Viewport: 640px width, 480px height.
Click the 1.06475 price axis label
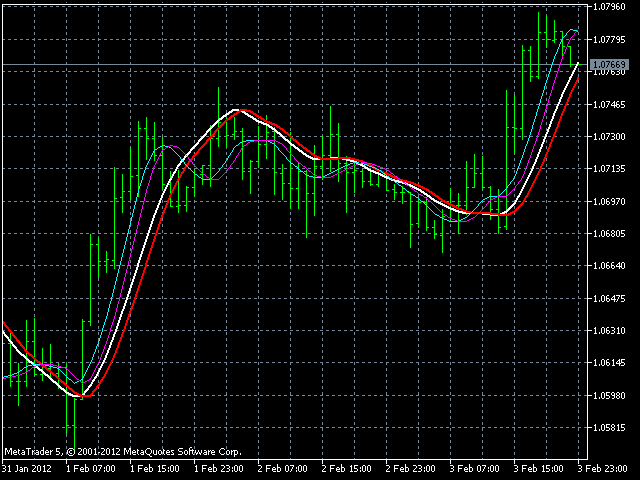pyautogui.click(x=608, y=298)
